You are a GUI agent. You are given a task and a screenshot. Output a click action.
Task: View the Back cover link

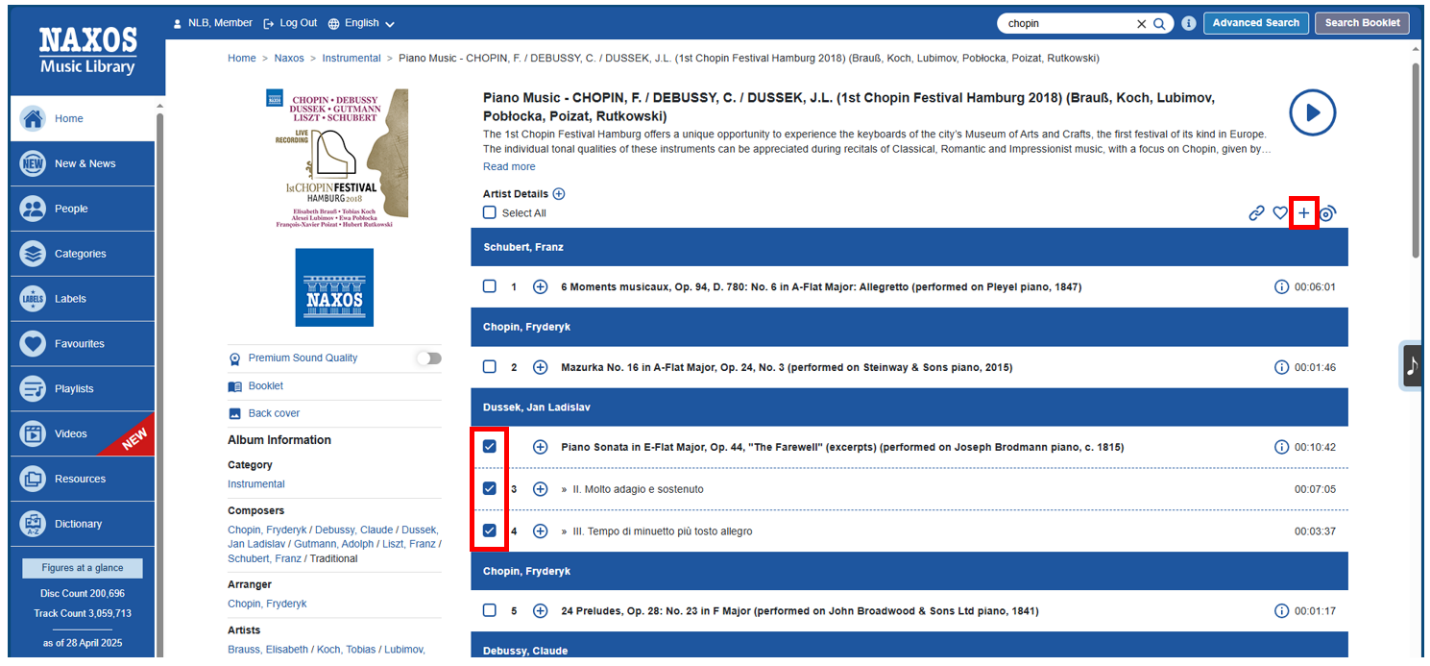coord(274,413)
